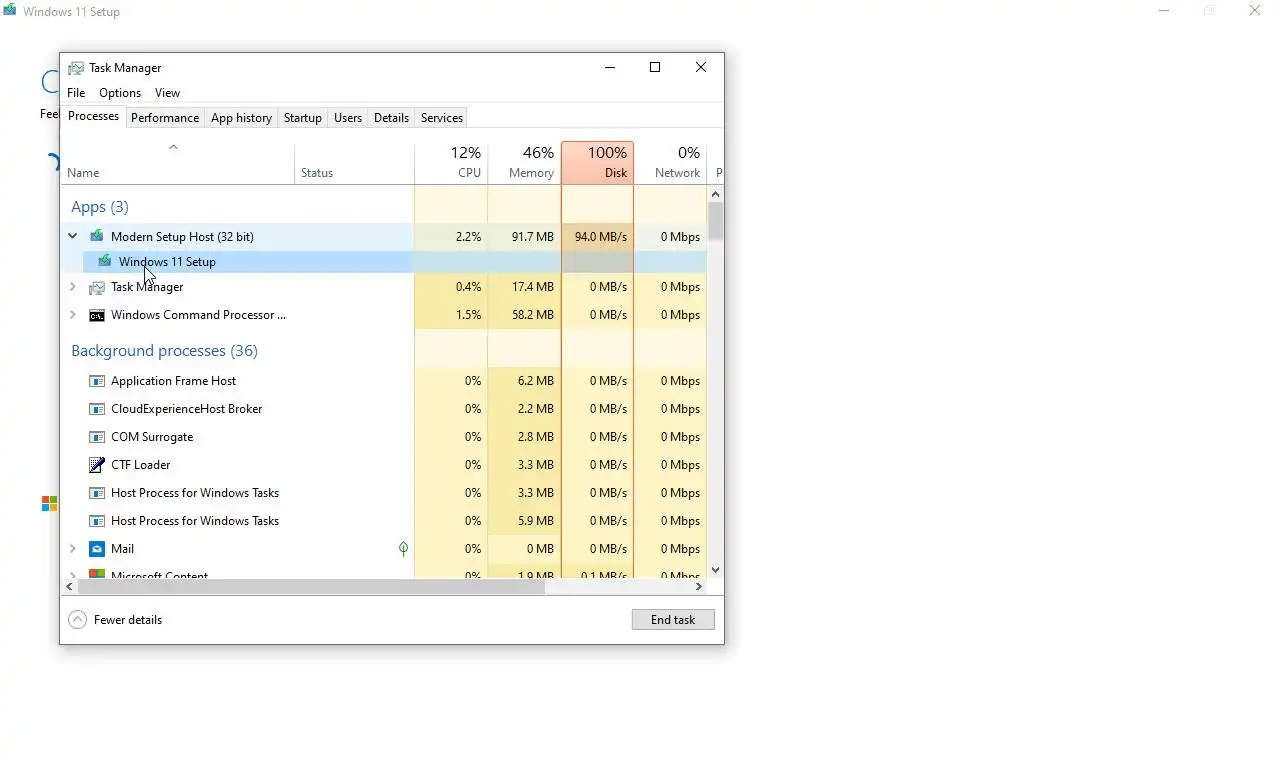This screenshot has width=1280, height=768.
Task: Collapse the Modern Setup Host group
Action: click(73, 237)
